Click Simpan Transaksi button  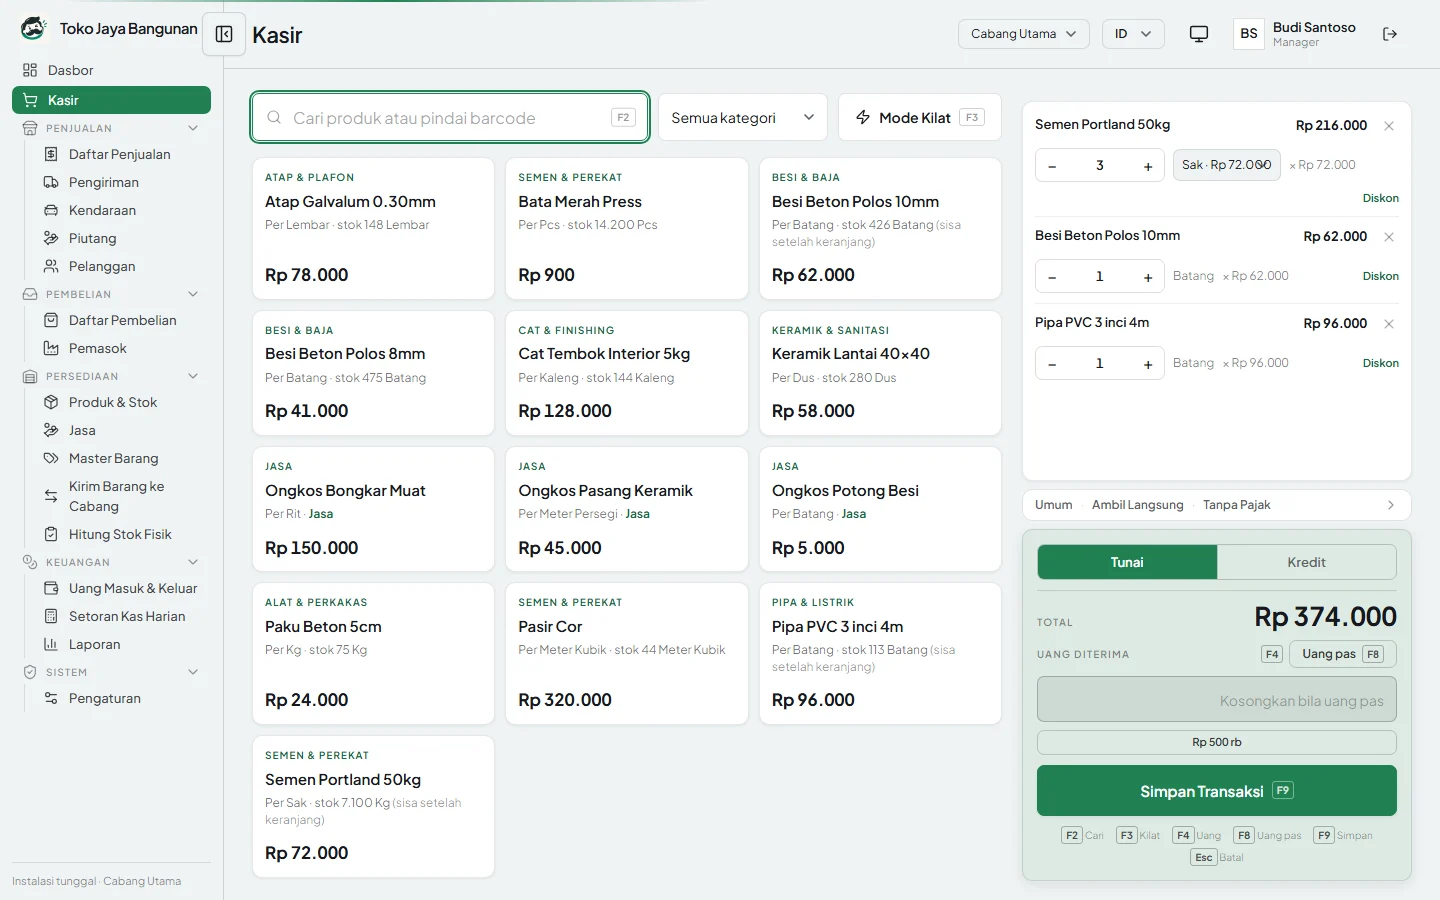(1217, 791)
